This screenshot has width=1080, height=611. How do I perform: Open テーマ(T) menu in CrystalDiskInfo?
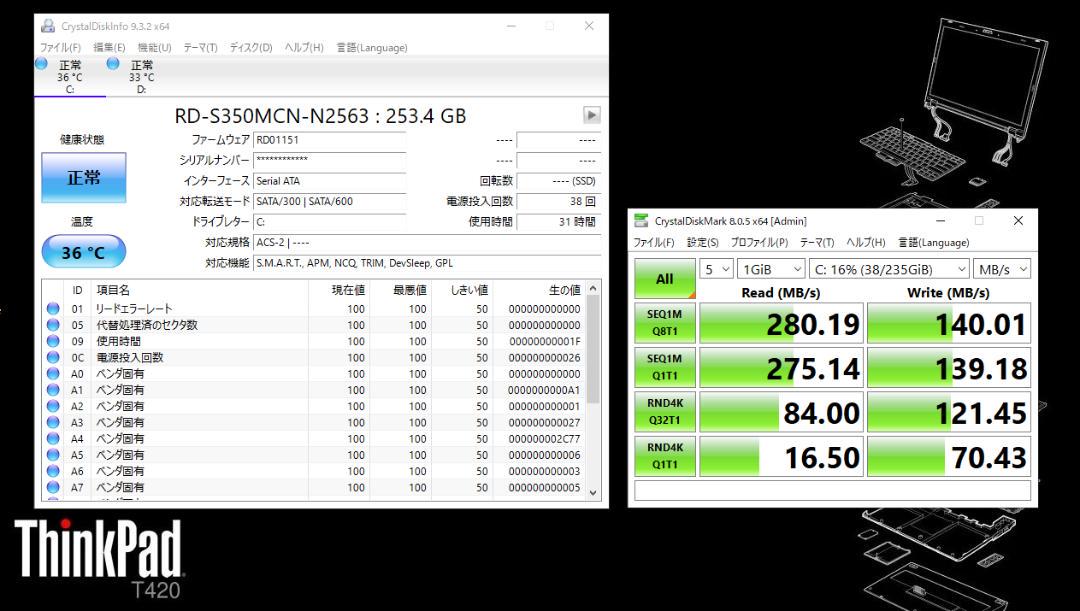[200, 48]
